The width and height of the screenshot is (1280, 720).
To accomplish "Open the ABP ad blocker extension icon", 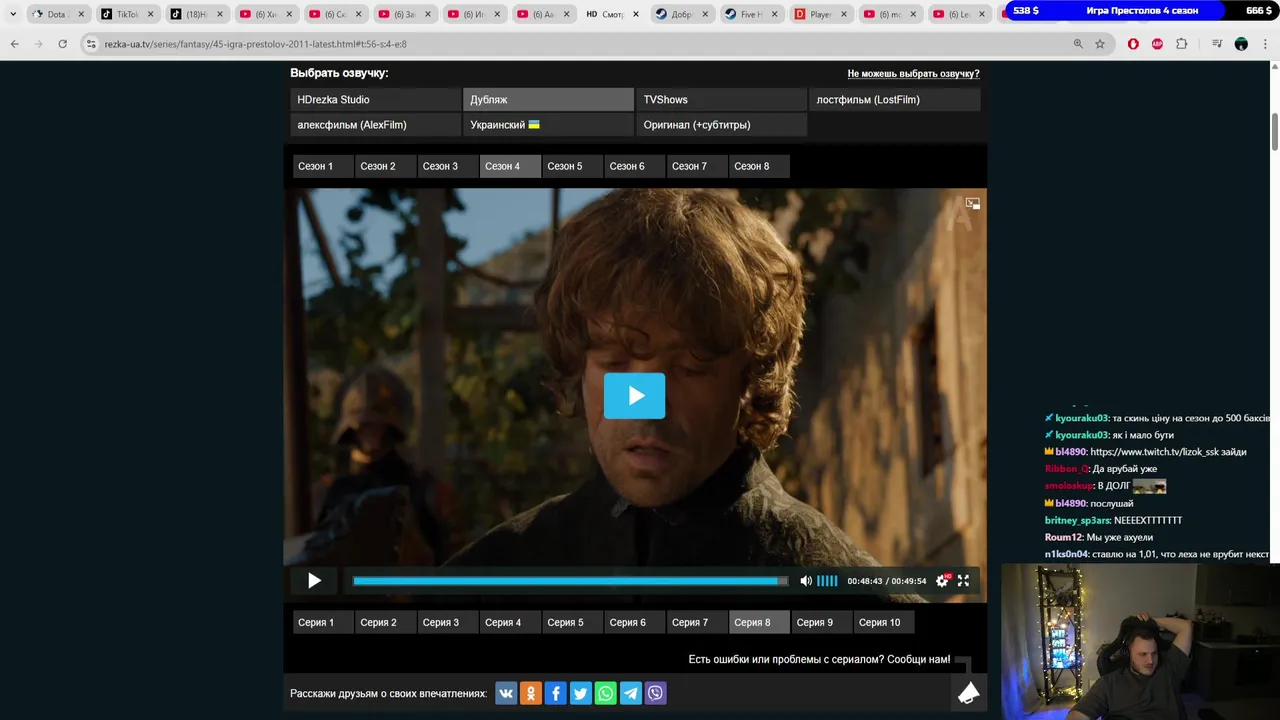I will pyautogui.click(x=1157, y=44).
